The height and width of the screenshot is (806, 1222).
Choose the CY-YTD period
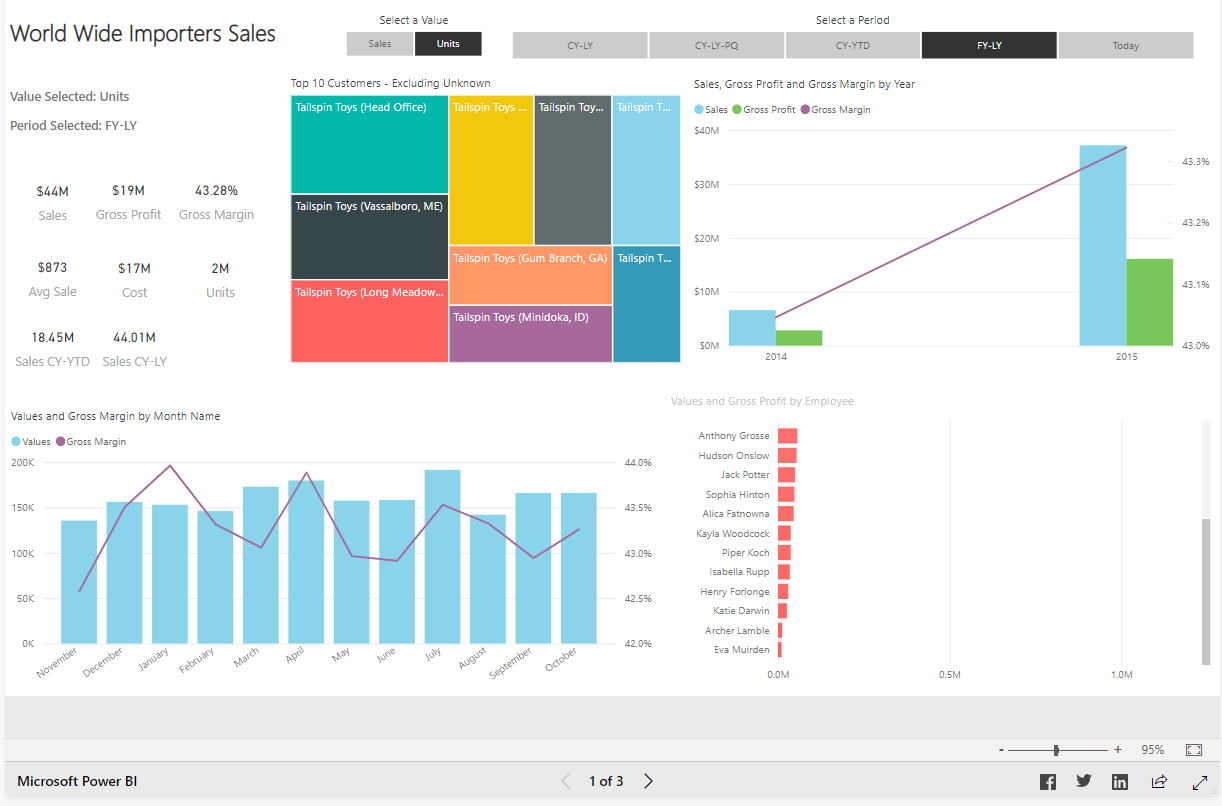(852, 46)
